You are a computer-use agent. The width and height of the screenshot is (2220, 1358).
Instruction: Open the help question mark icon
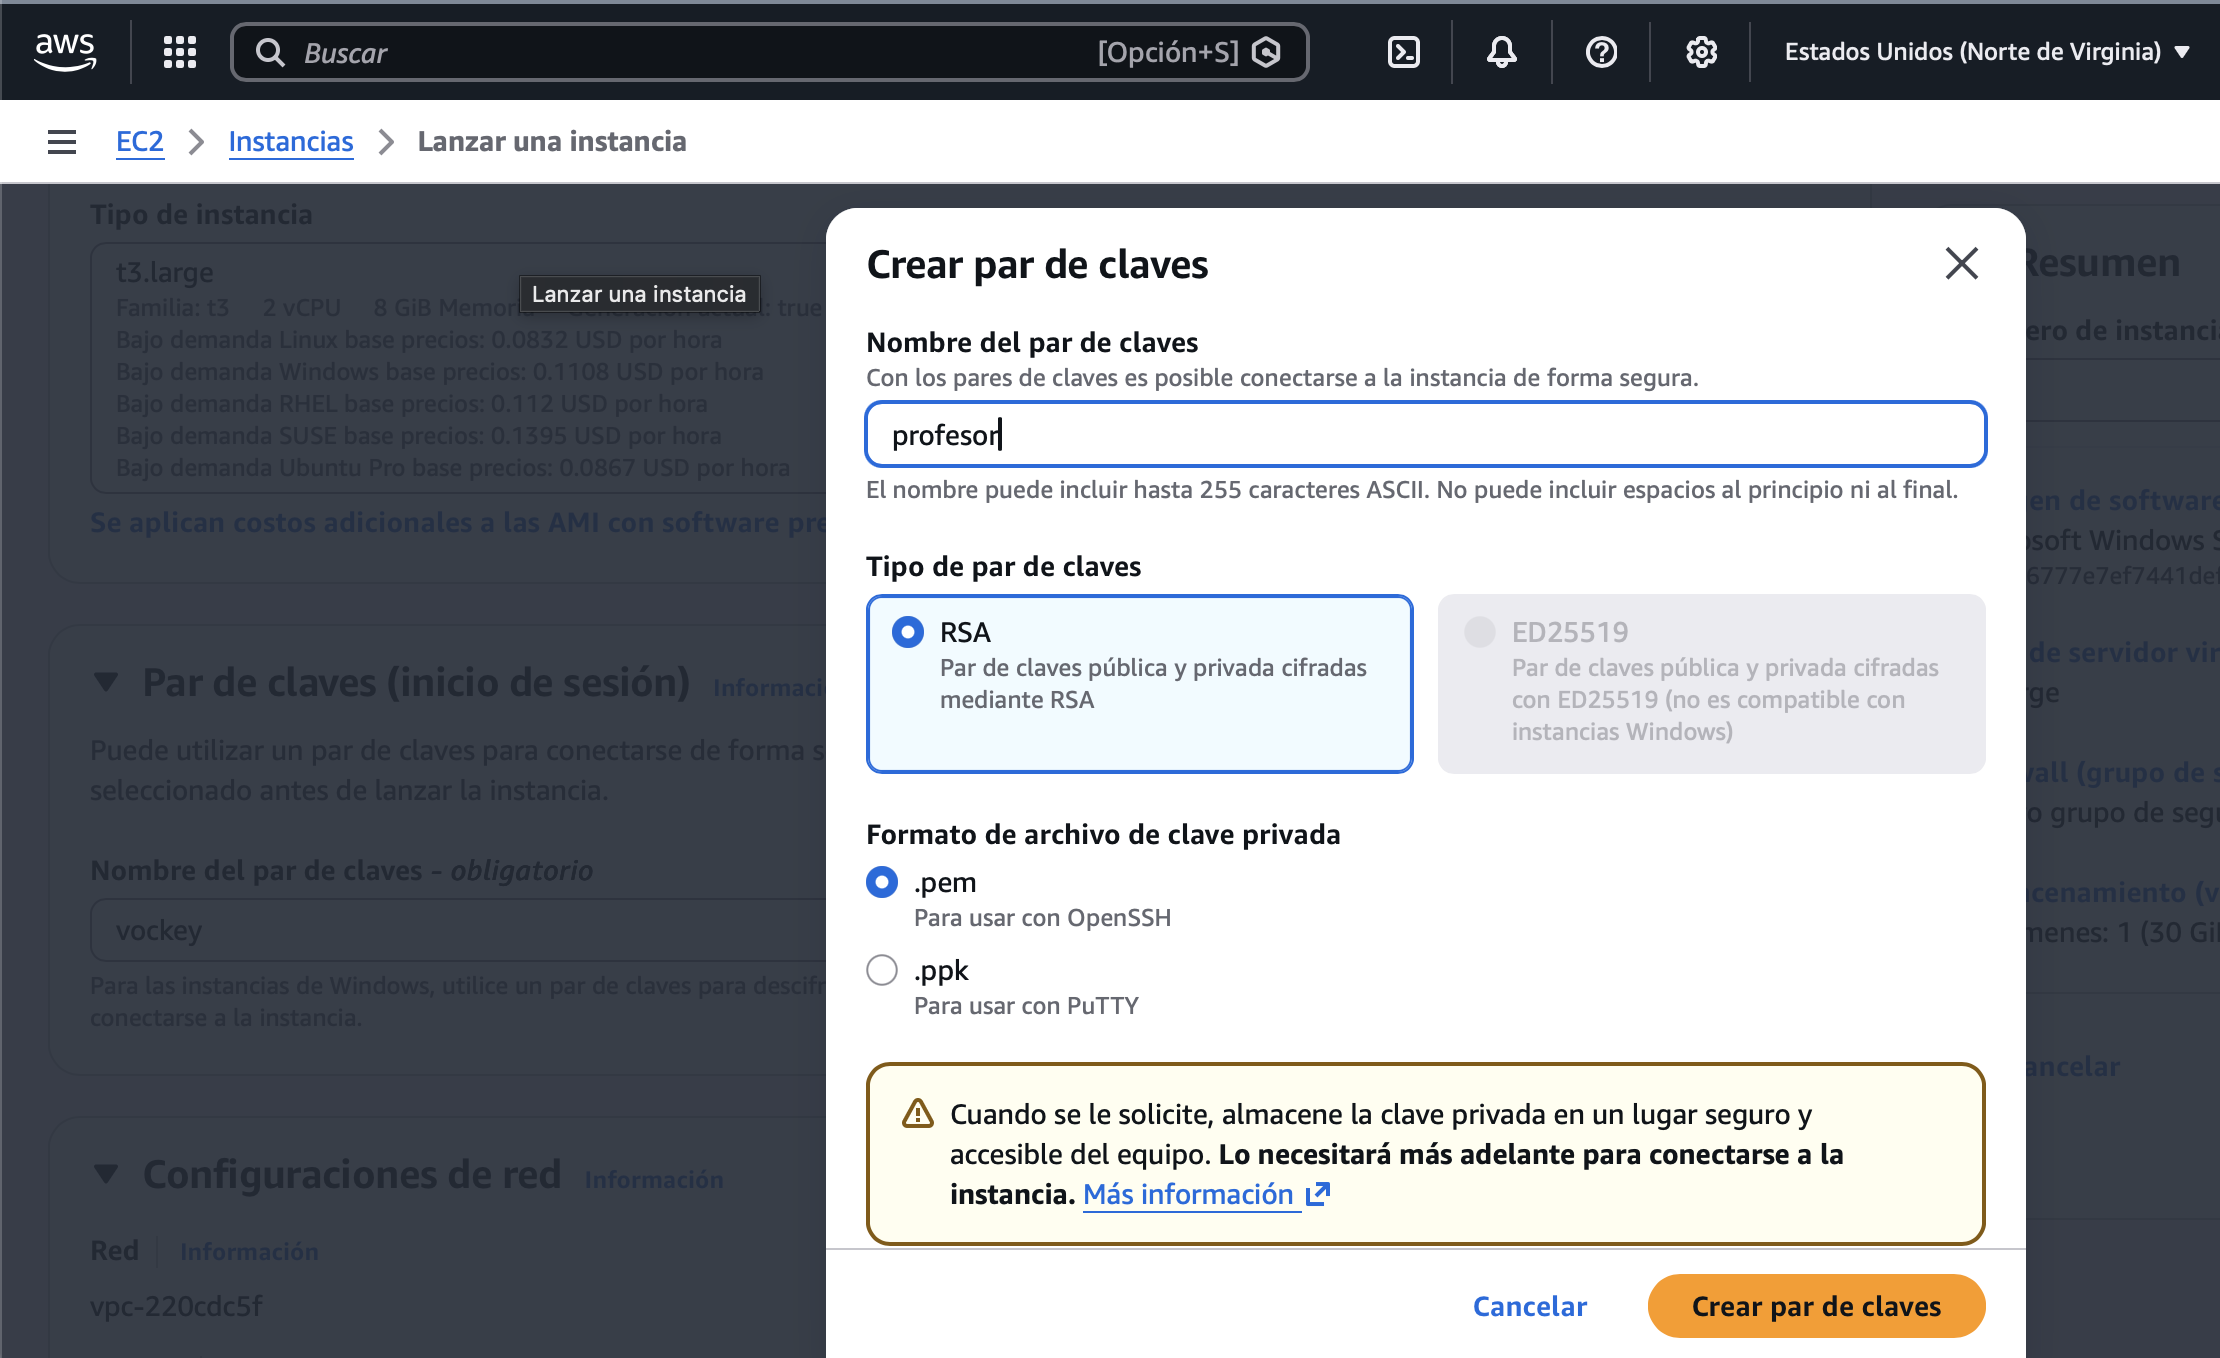pos(1601,52)
